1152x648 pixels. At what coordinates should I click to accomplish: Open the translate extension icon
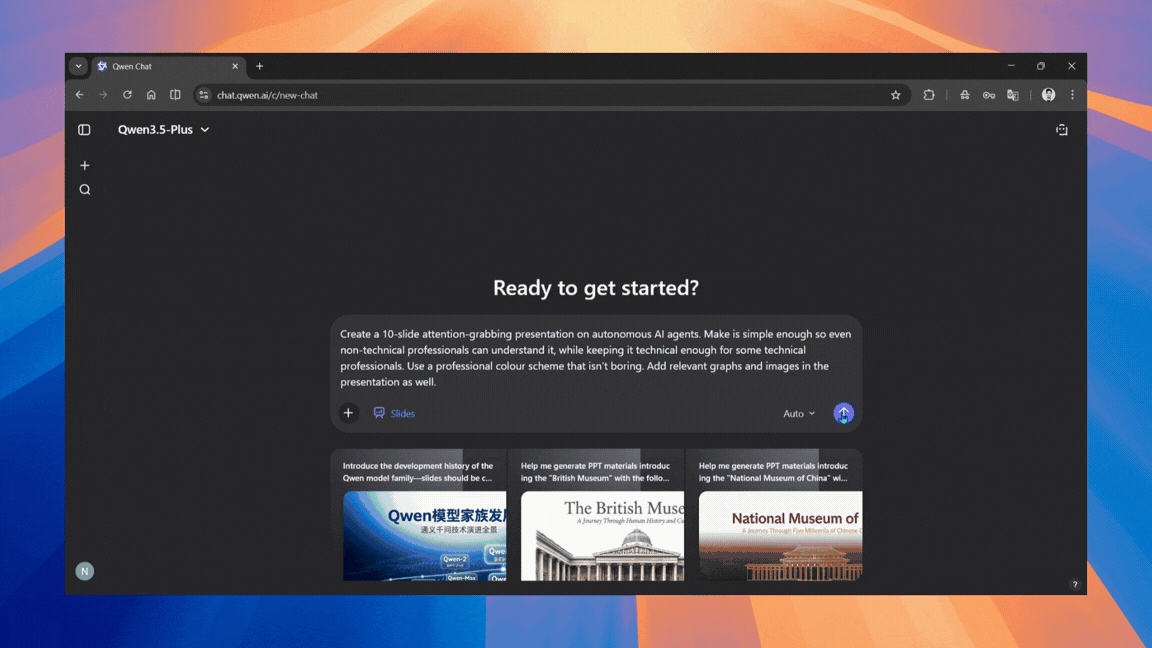click(x=1013, y=95)
